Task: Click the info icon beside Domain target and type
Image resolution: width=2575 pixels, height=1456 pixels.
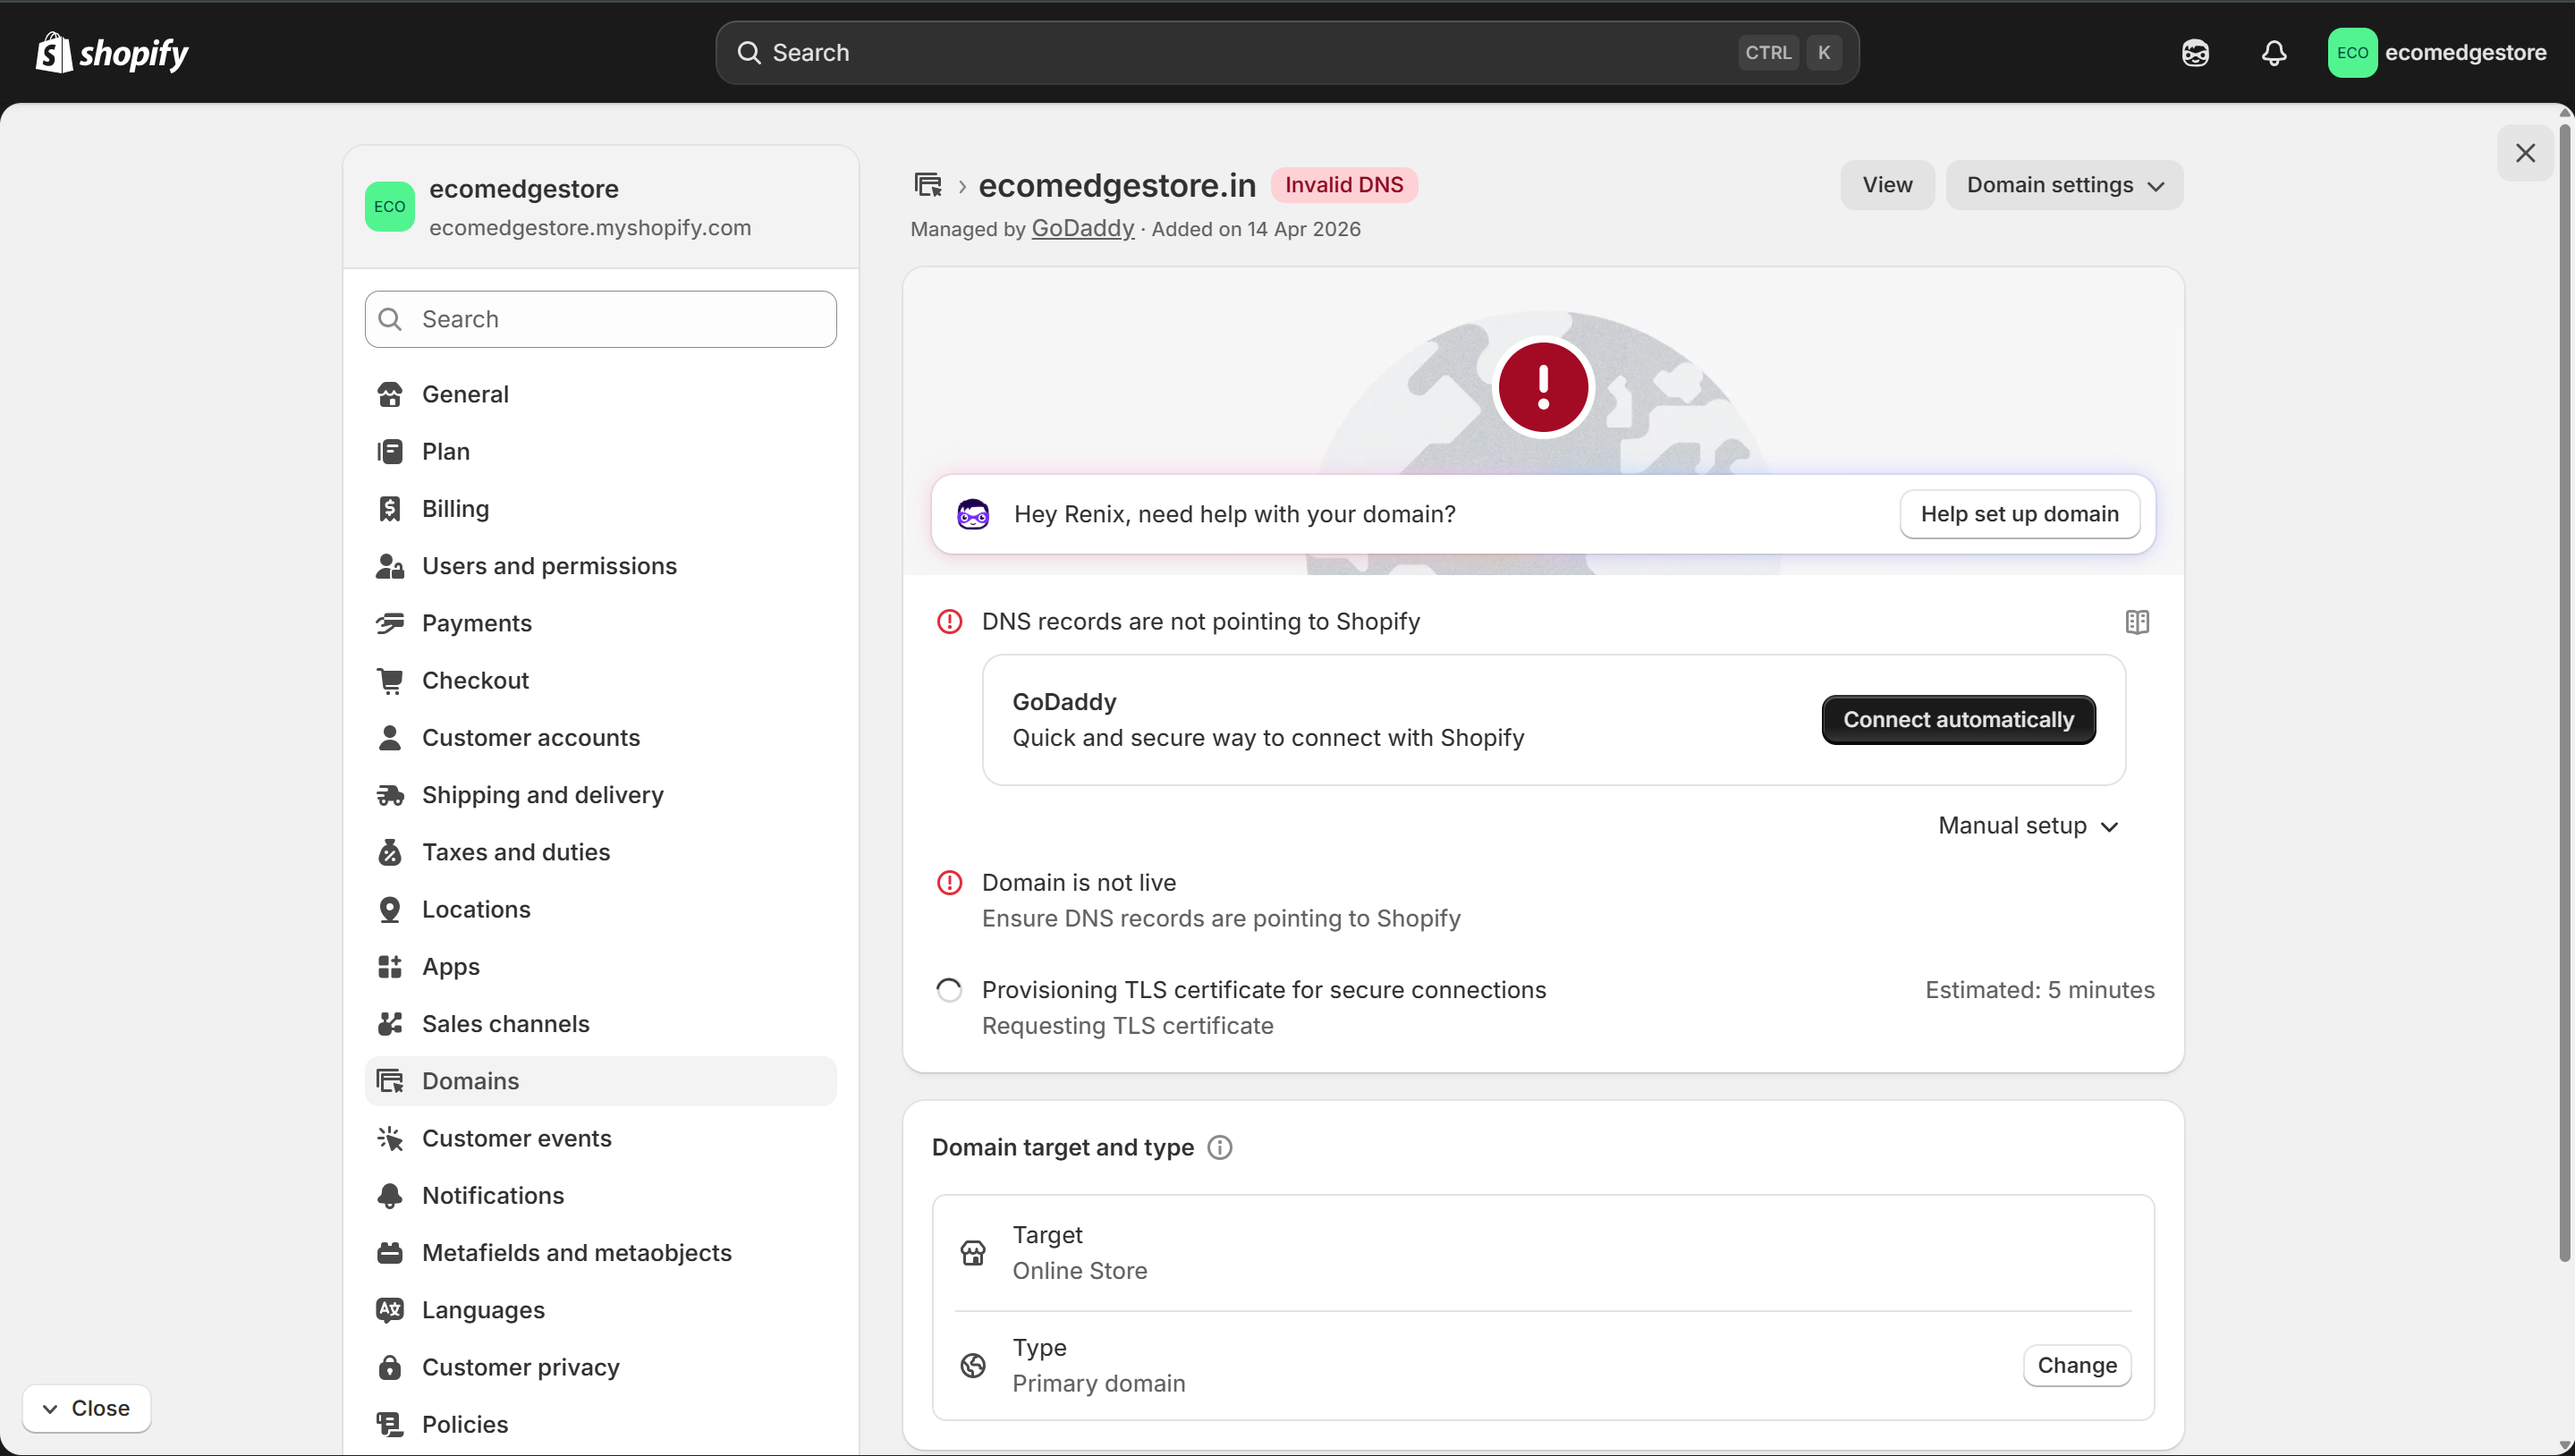Action: 1220,1147
